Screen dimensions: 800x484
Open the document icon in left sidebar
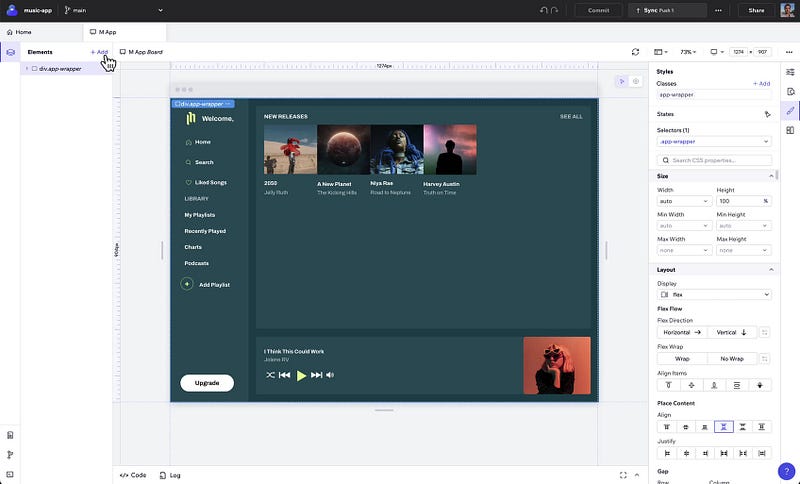pyautogui.click(x=10, y=435)
